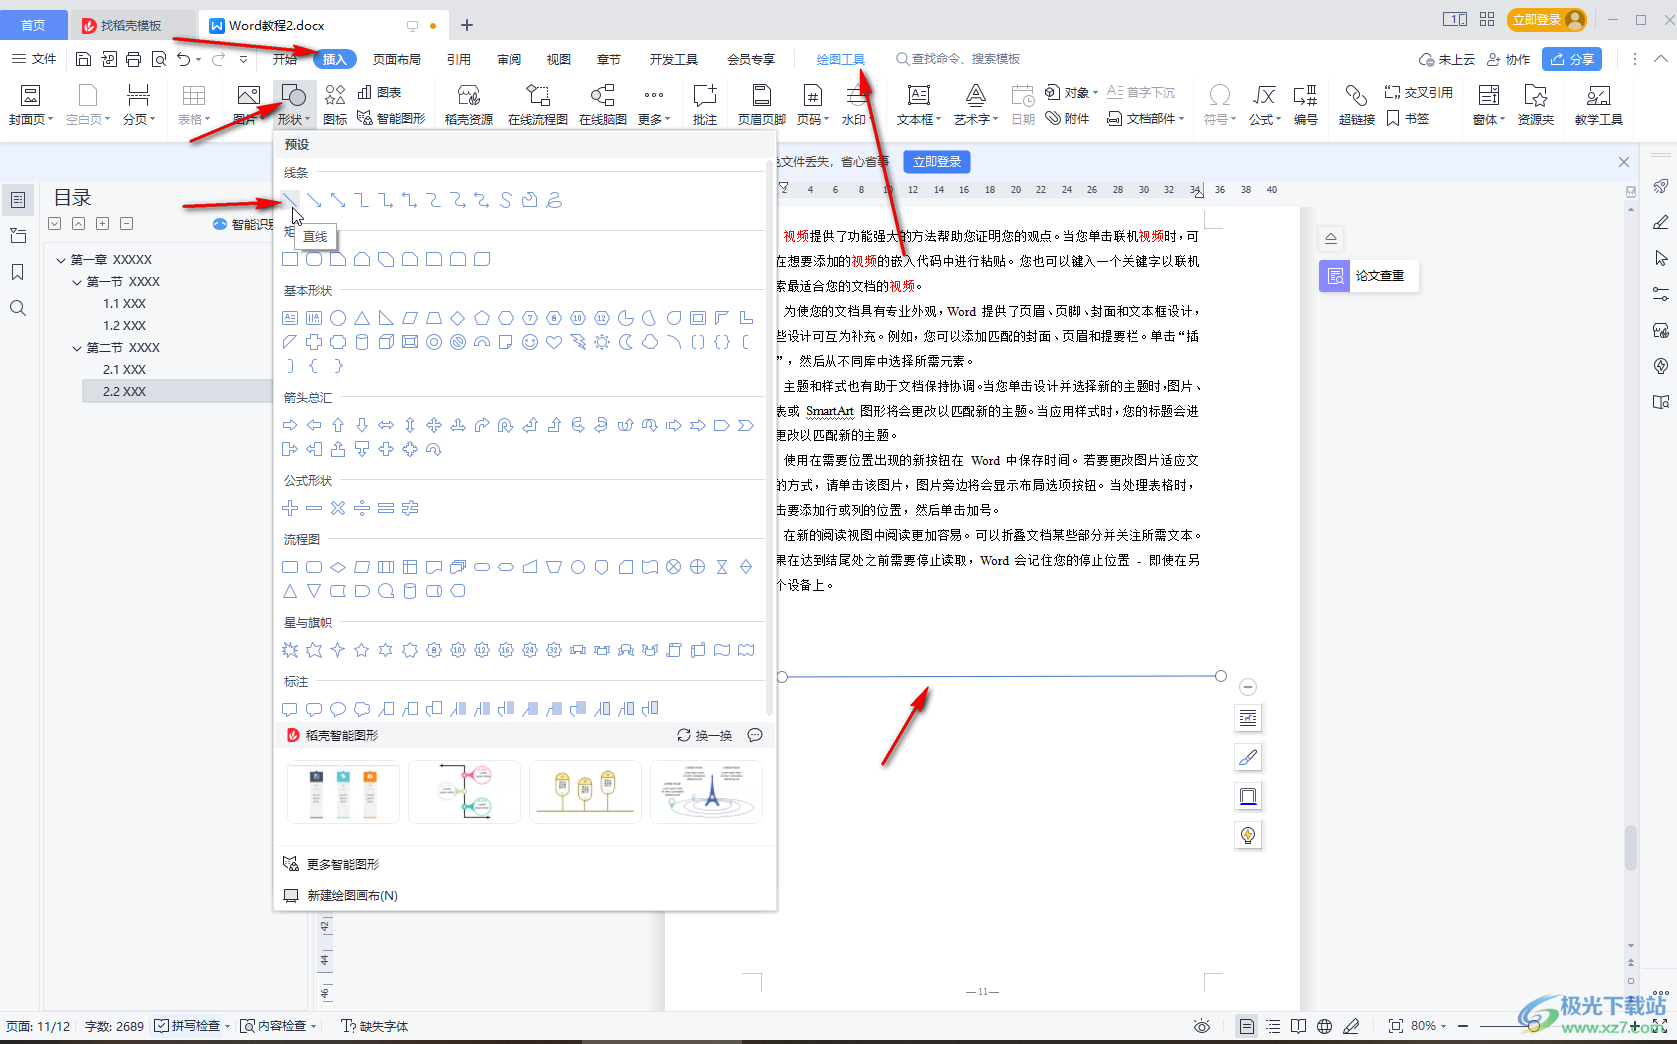The height and width of the screenshot is (1044, 1677).
Task: Click the right handle of the drawn line
Action: click(x=1221, y=677)
